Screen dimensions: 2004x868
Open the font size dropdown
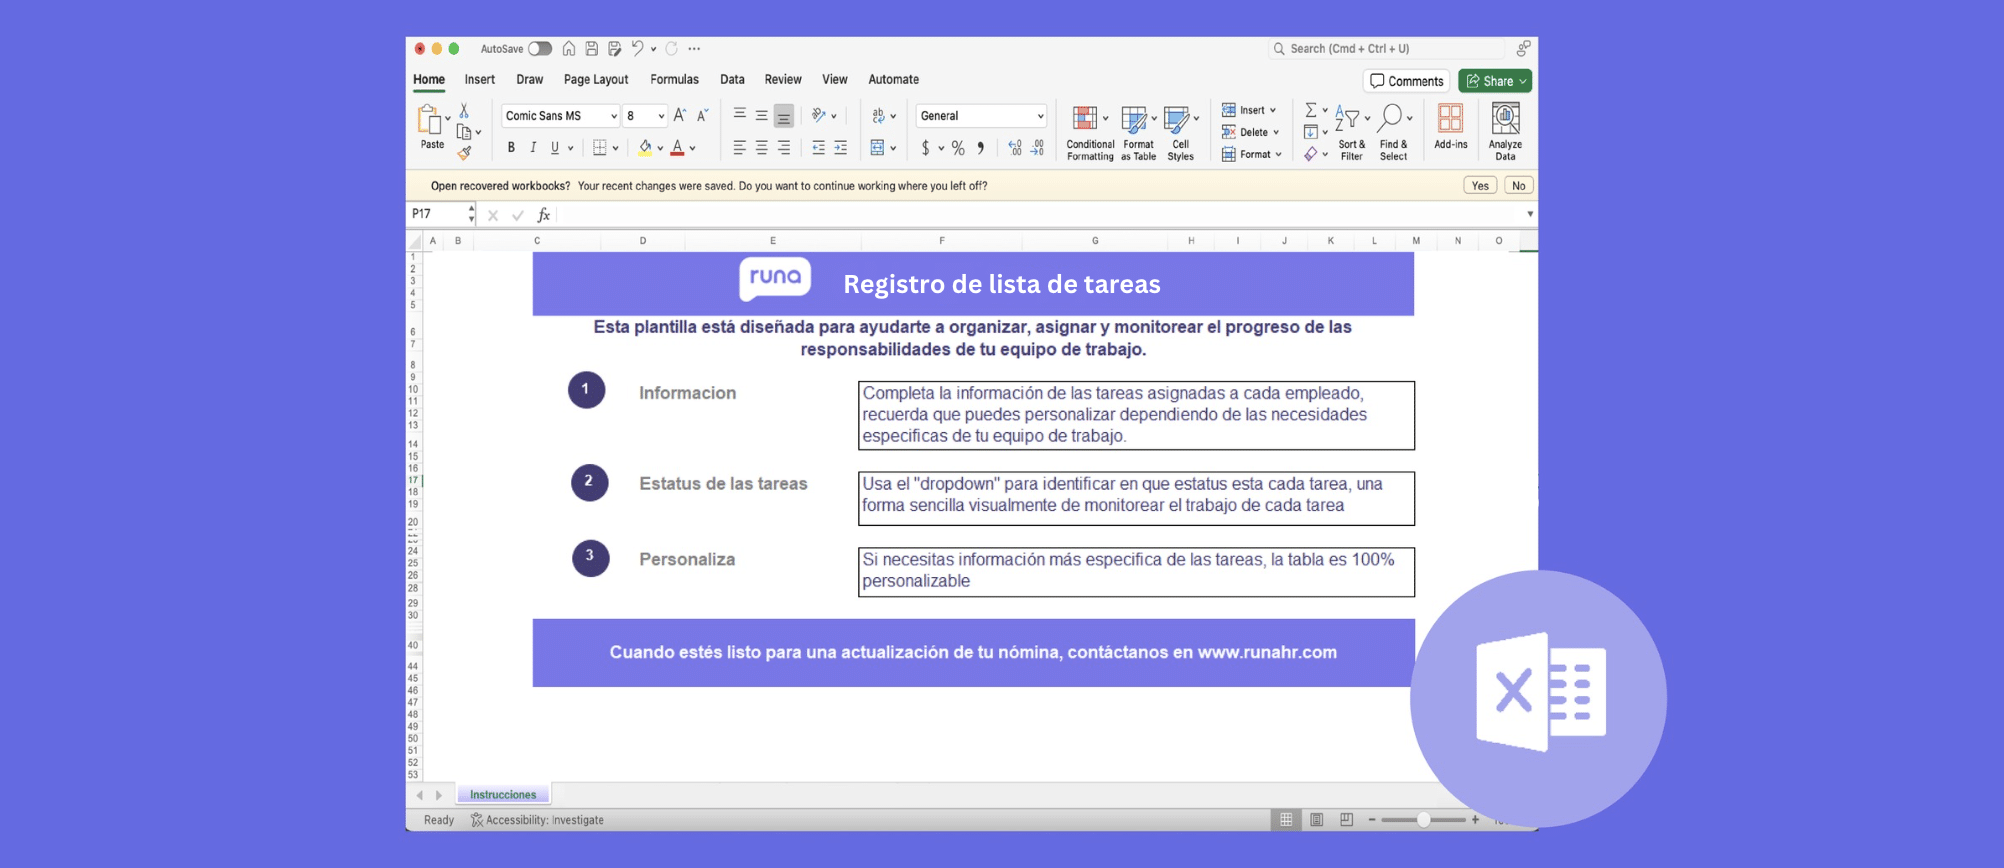click(645, 116)
